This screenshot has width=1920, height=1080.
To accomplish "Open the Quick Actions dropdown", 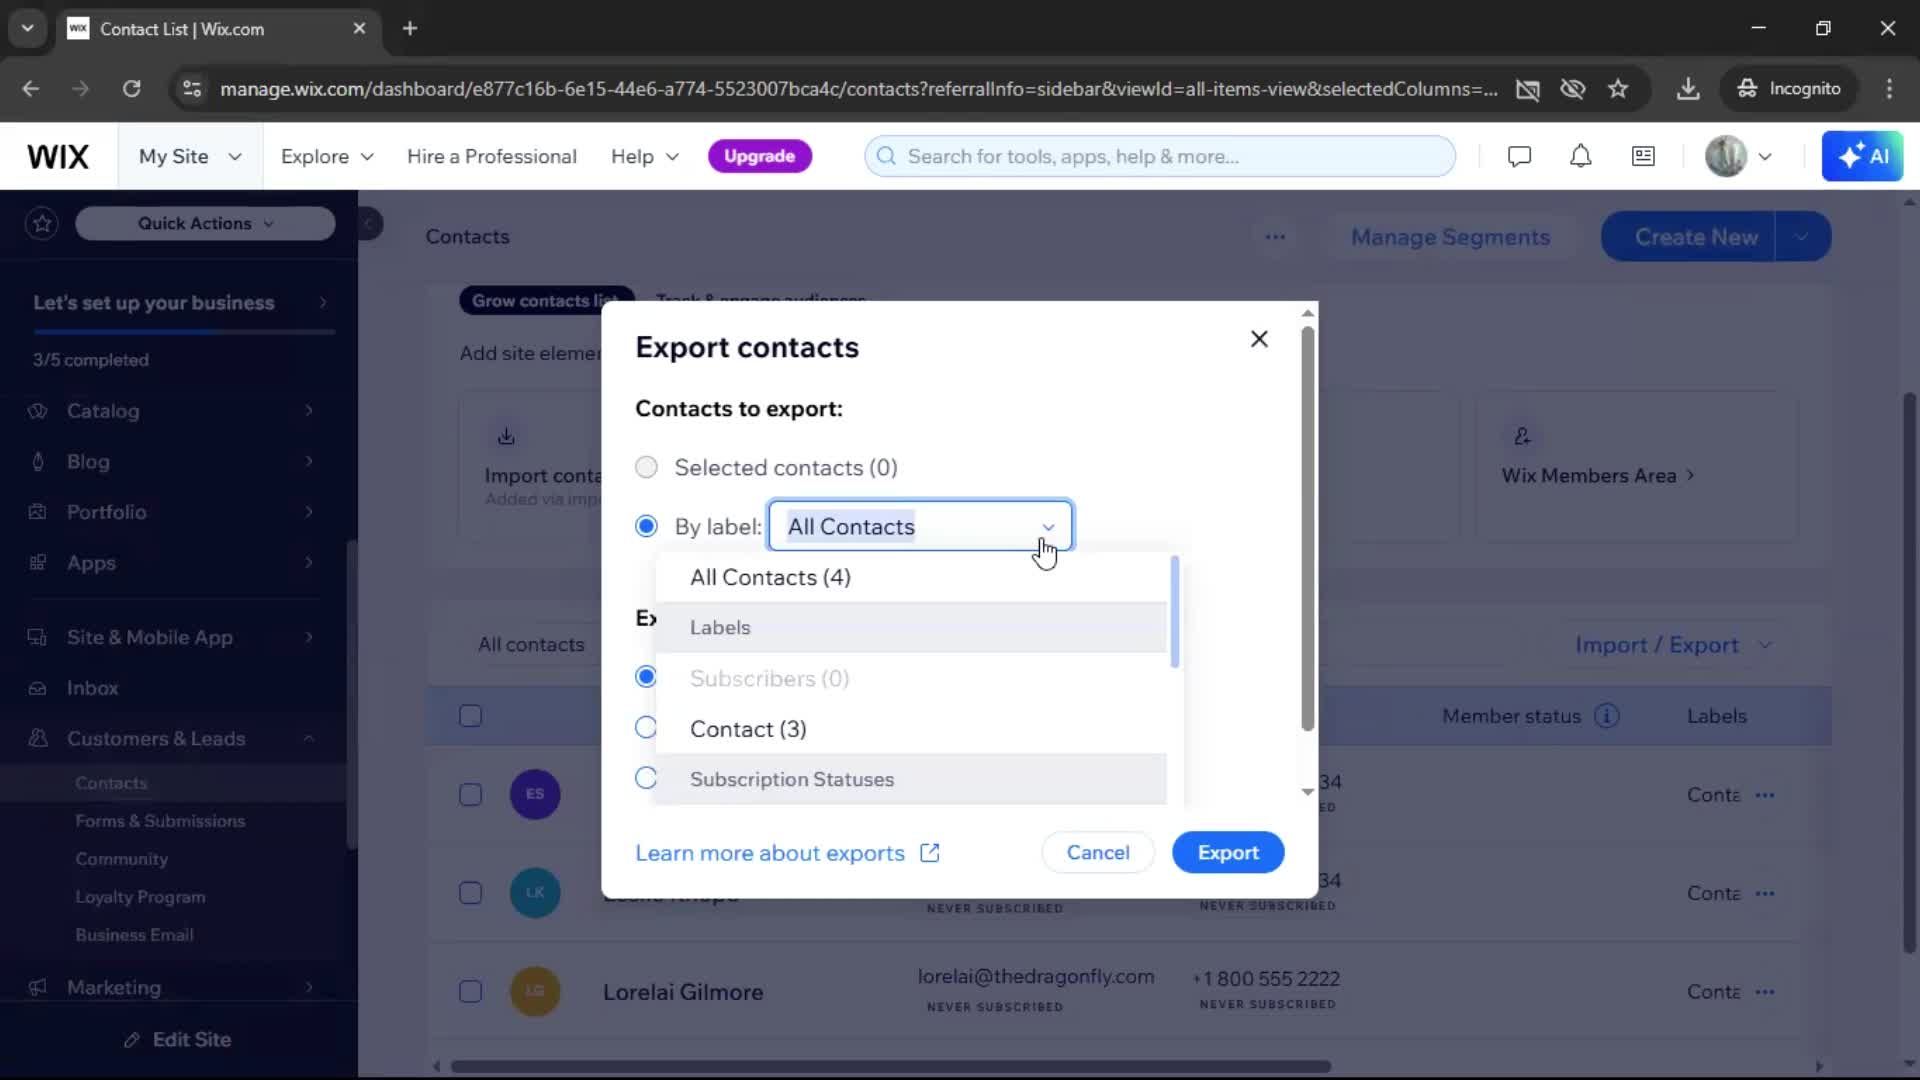I will pyautogui.click(x=205, y=223).
